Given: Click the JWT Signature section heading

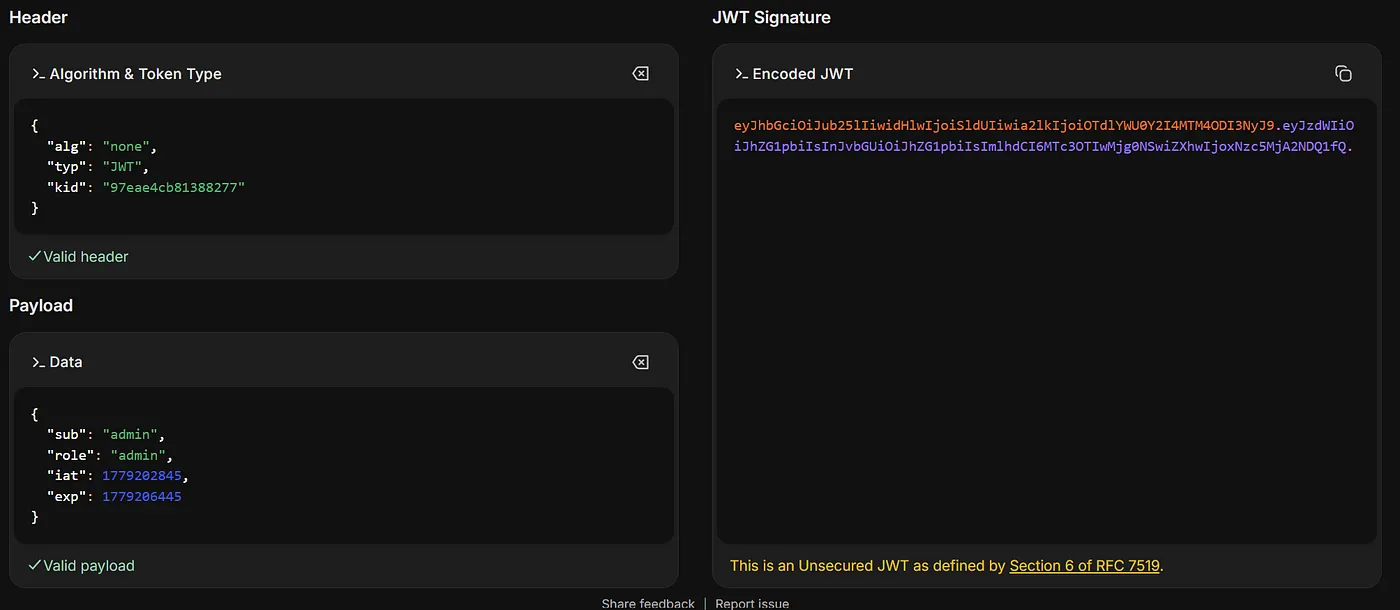Looking at the screenshot, I should click(771, 17).
